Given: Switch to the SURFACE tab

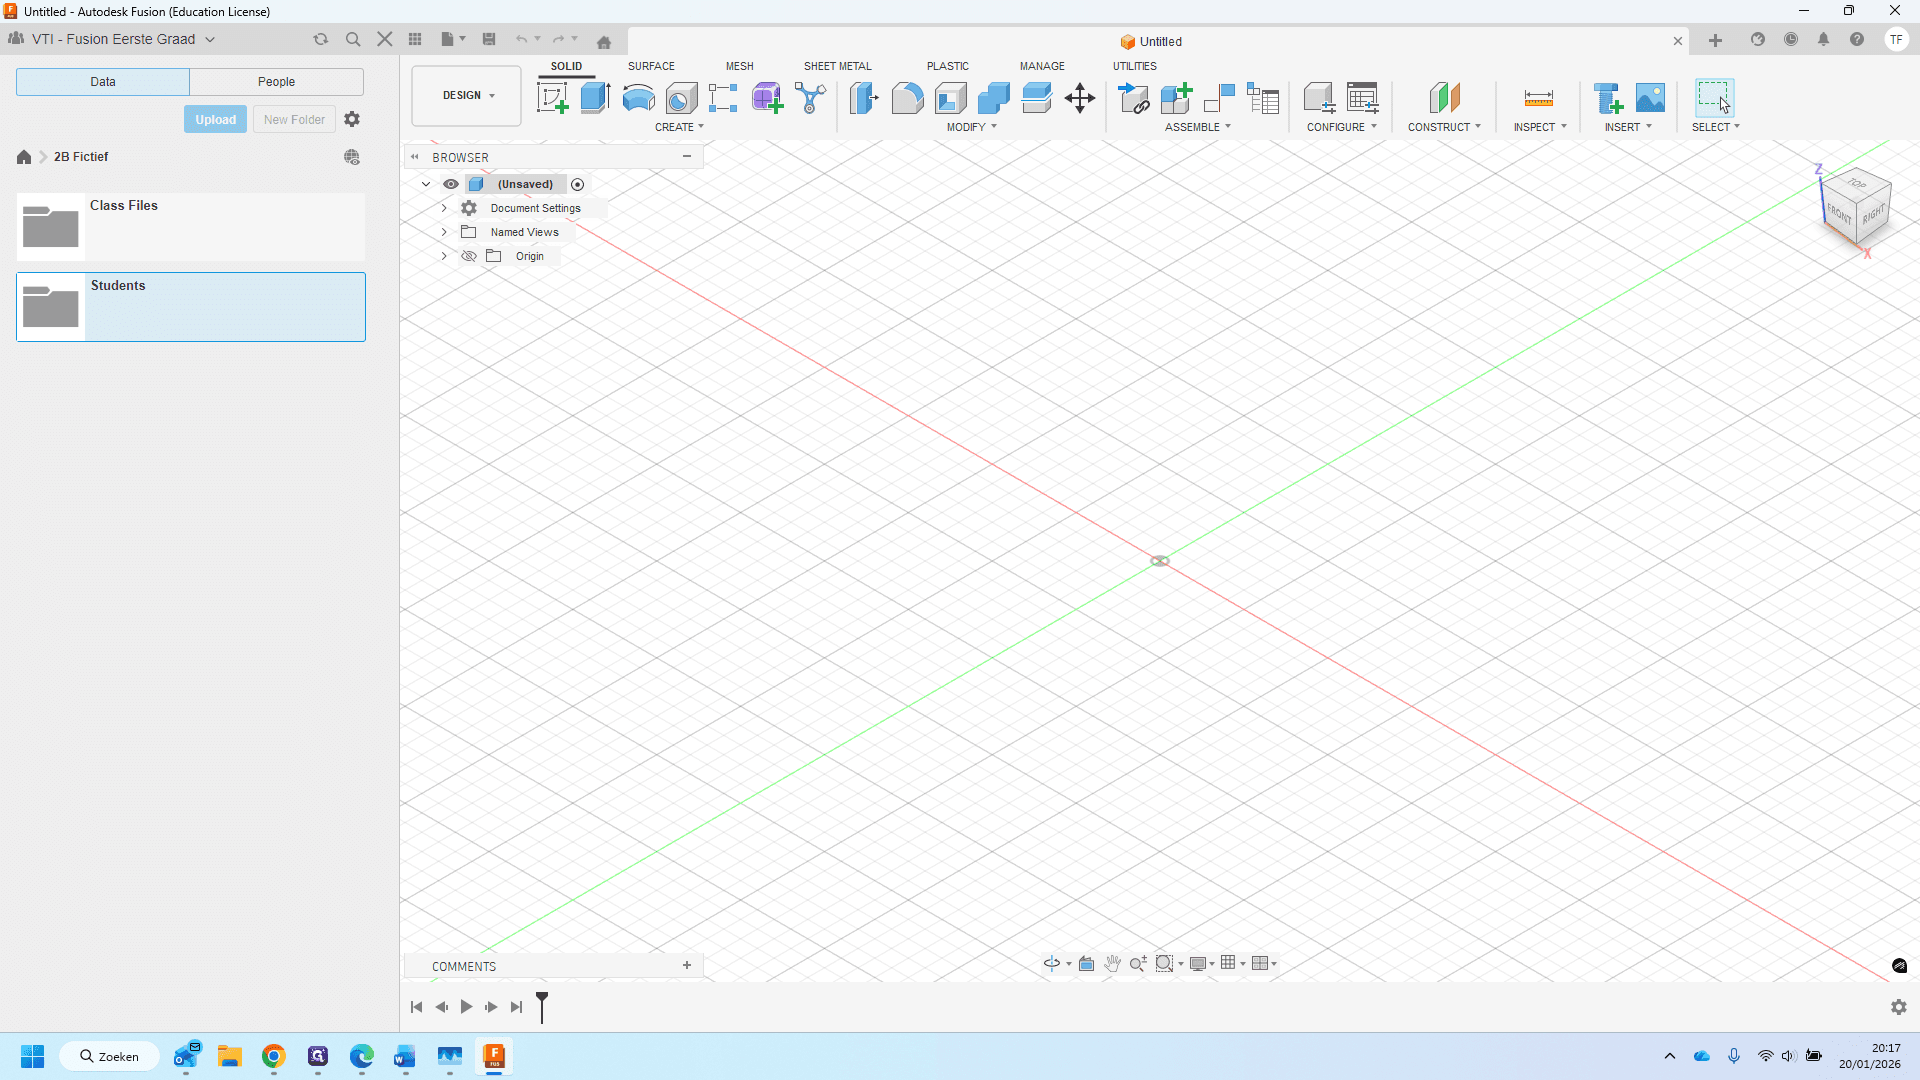Looking at the screenshot, I should tap(651, 66).
